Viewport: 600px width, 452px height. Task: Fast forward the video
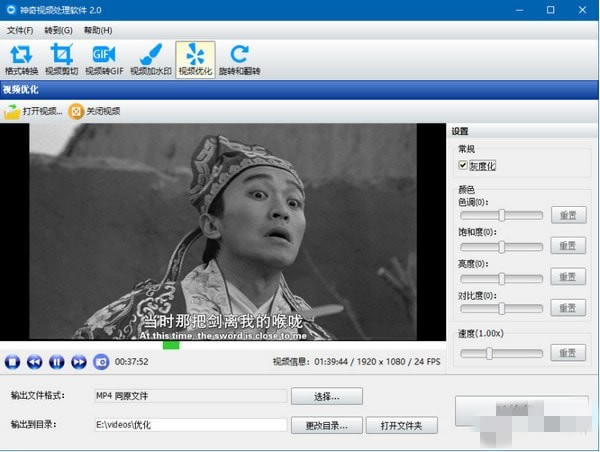79,362
